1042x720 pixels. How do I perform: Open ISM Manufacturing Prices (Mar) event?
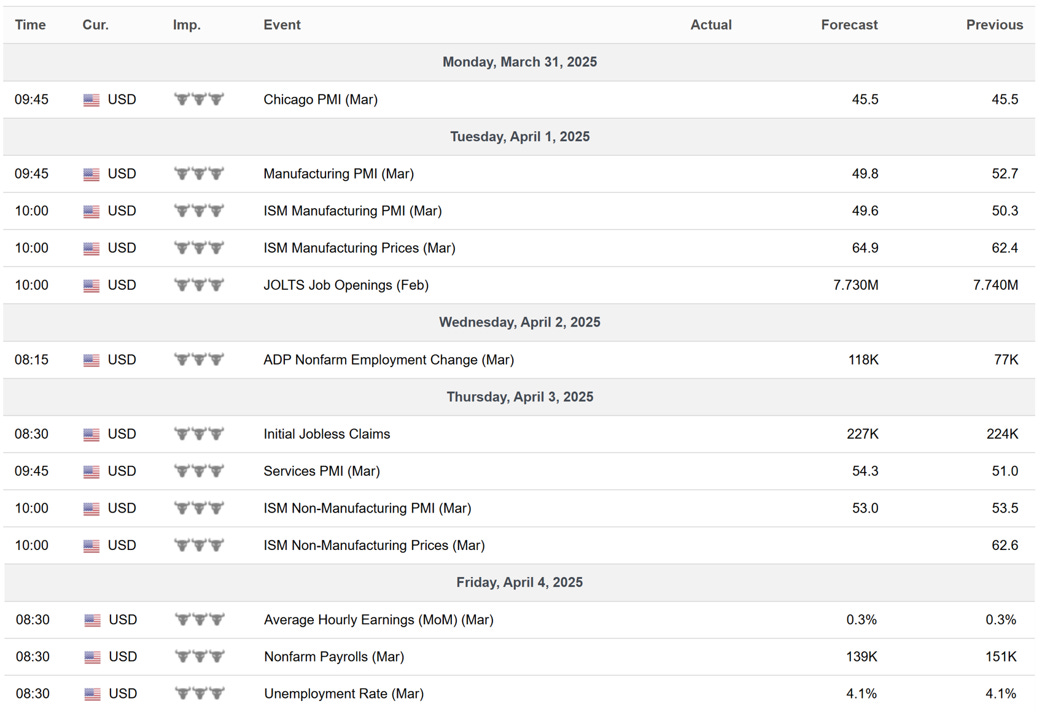coord(359,249)
